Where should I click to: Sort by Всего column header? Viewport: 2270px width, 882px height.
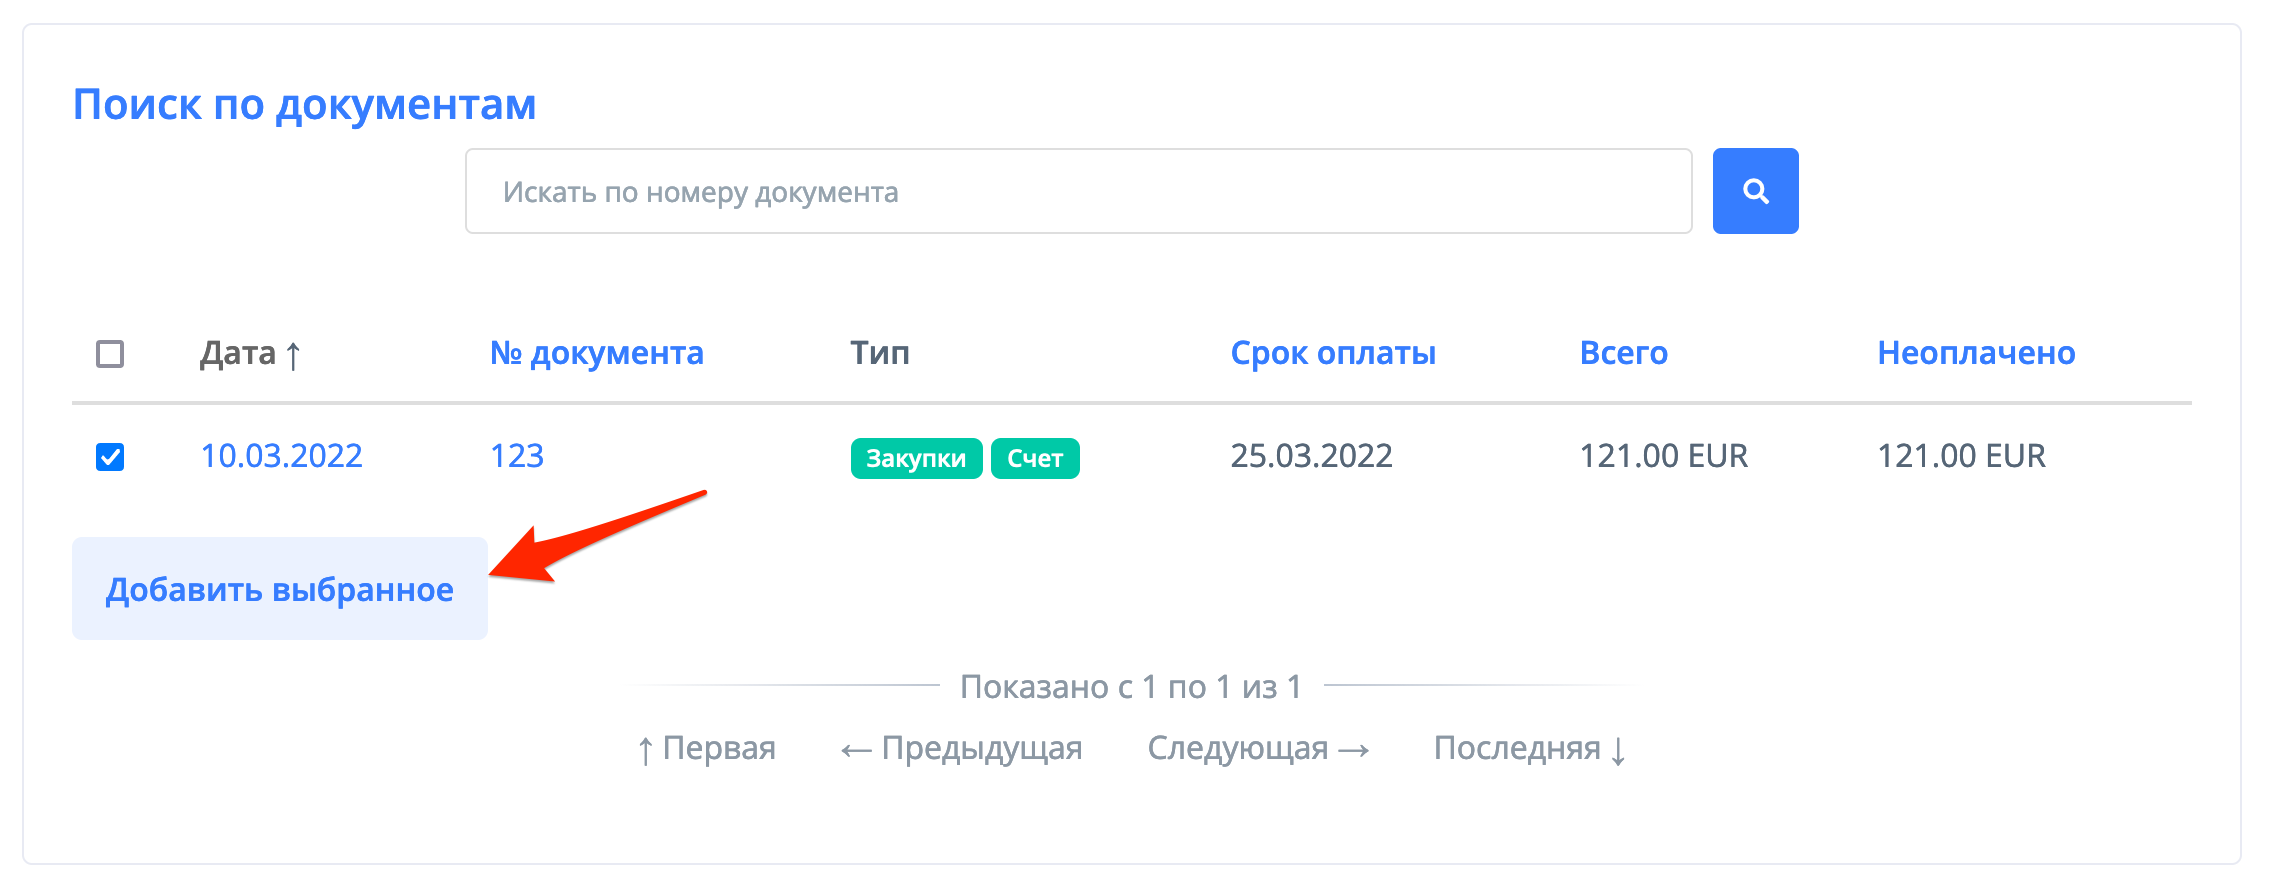[x=1623, y=354]
